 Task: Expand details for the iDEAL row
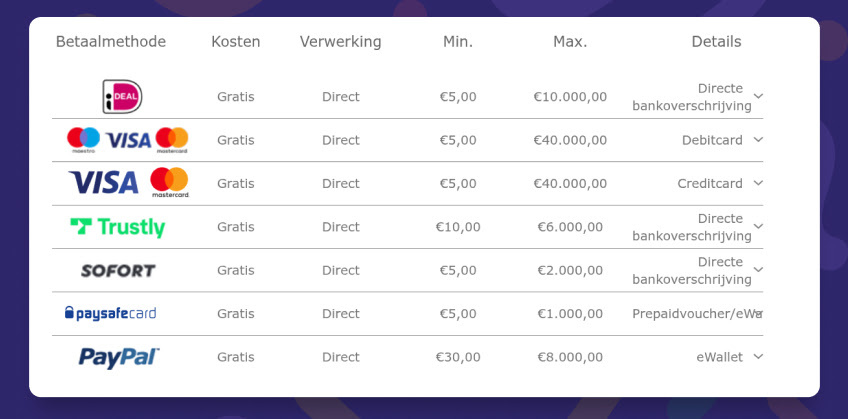click(758, 96)
